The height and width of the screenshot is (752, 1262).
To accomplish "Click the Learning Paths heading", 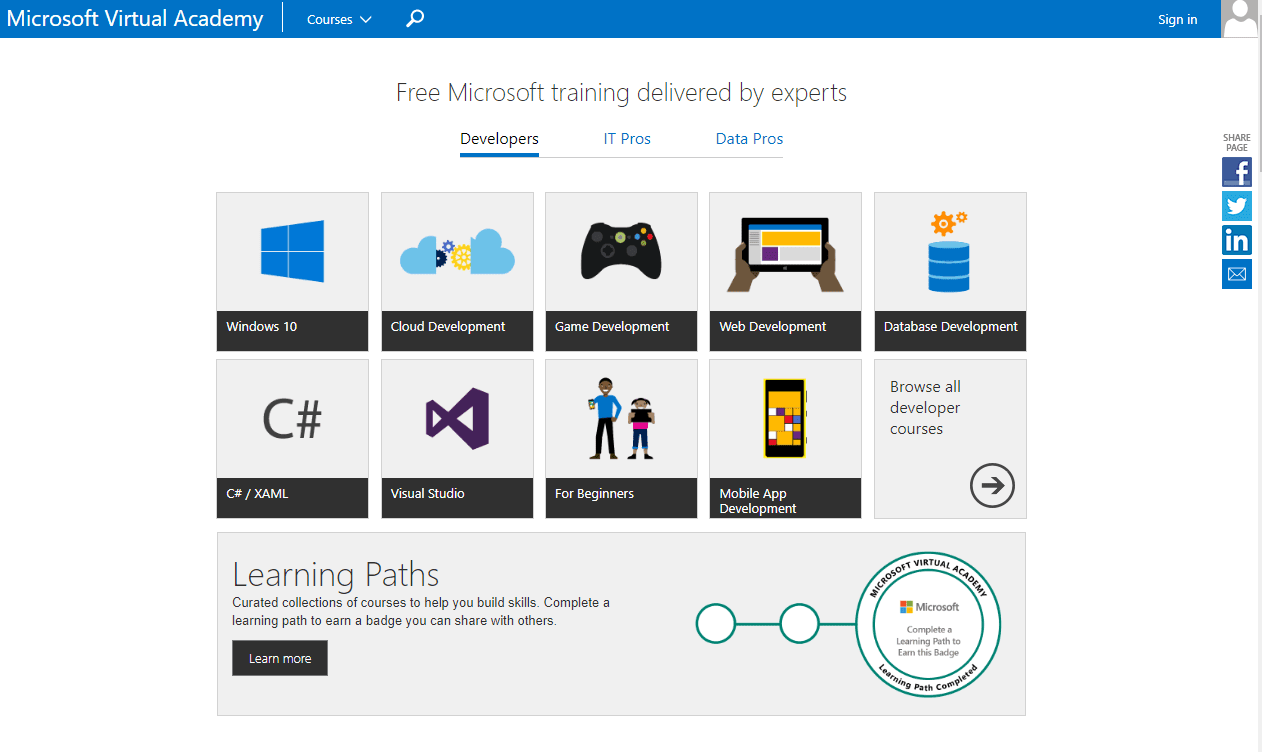I will pos(336,575).
